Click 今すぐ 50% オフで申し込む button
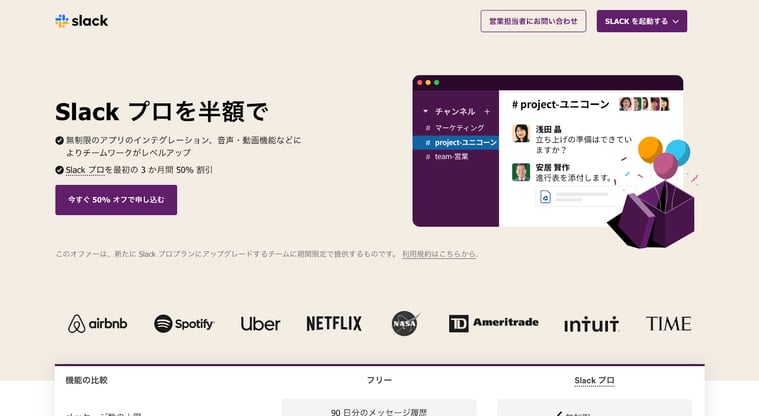Screen dimensions: 759x416 [x=116, y=200]
